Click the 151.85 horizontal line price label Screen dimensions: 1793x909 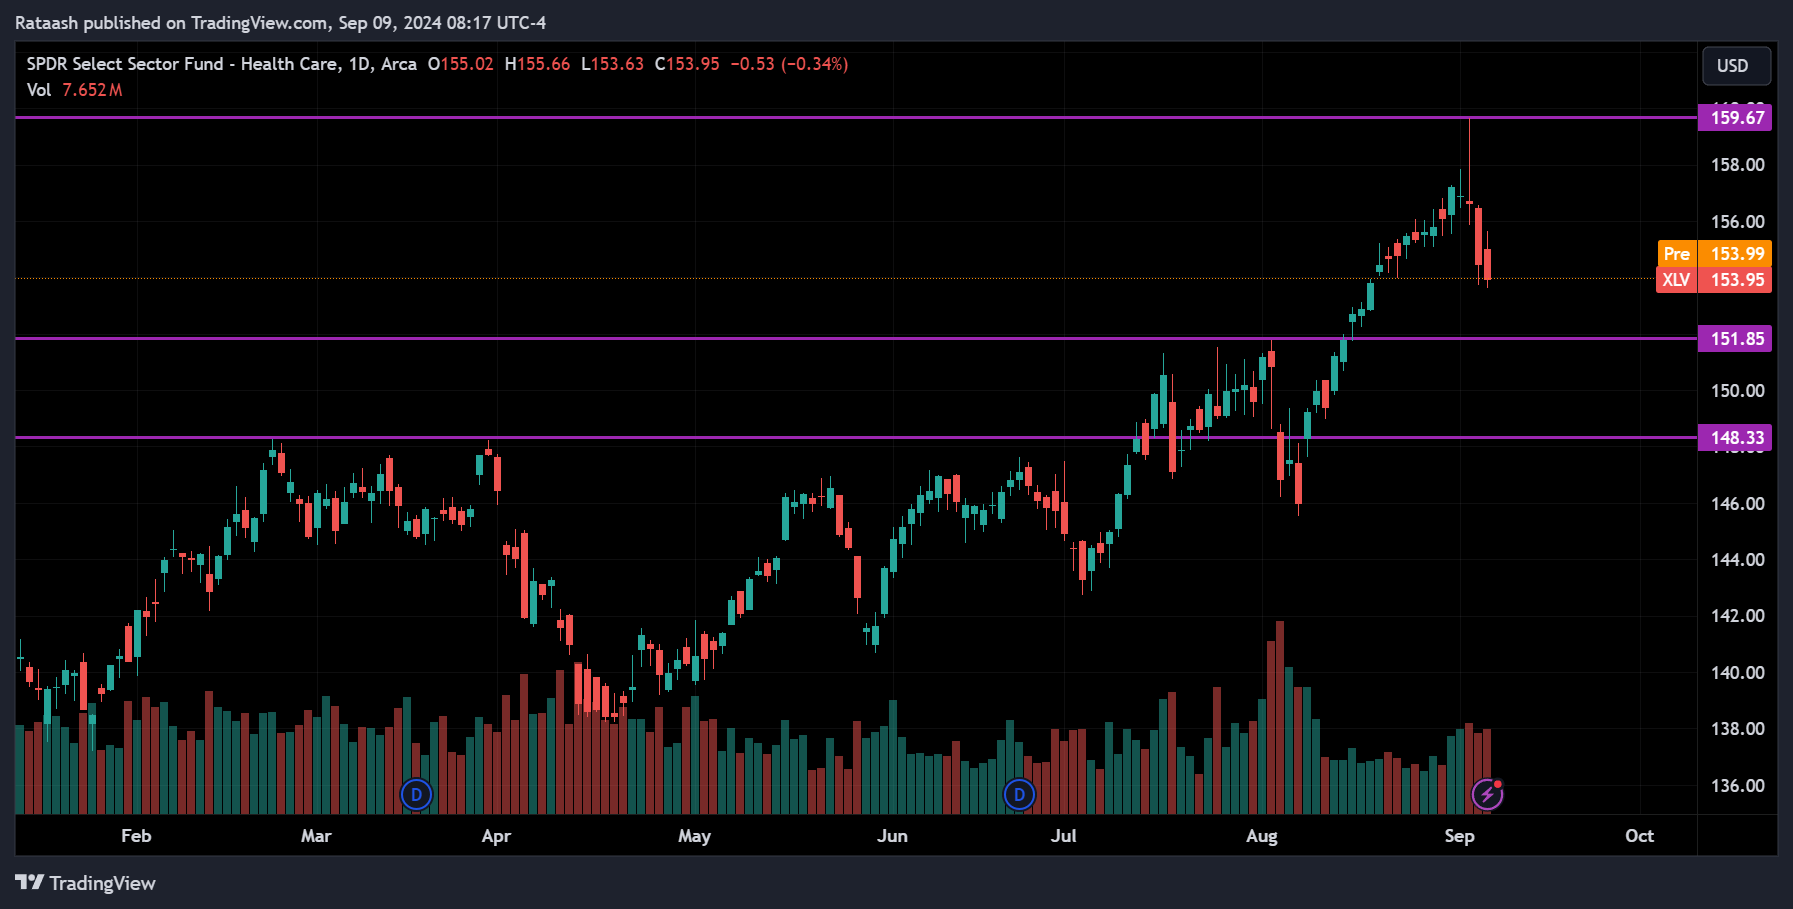pos(1735,339)
